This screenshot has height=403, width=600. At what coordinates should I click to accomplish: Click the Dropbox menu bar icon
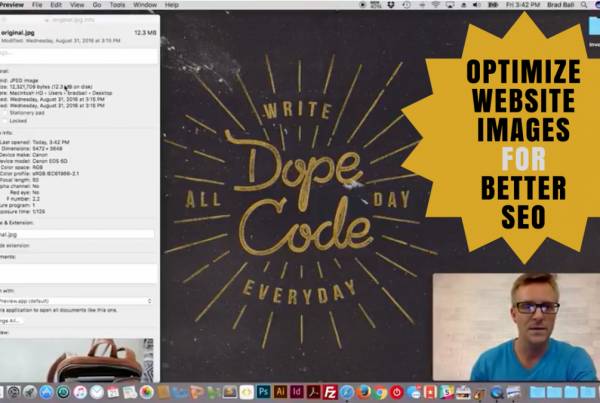[x=391, y=5]
